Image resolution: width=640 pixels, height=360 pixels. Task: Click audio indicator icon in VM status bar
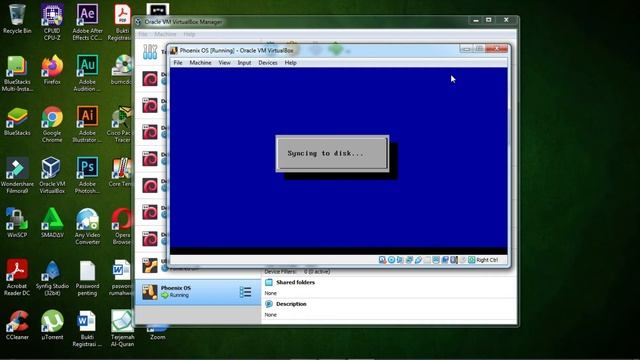tap(400, 260)
